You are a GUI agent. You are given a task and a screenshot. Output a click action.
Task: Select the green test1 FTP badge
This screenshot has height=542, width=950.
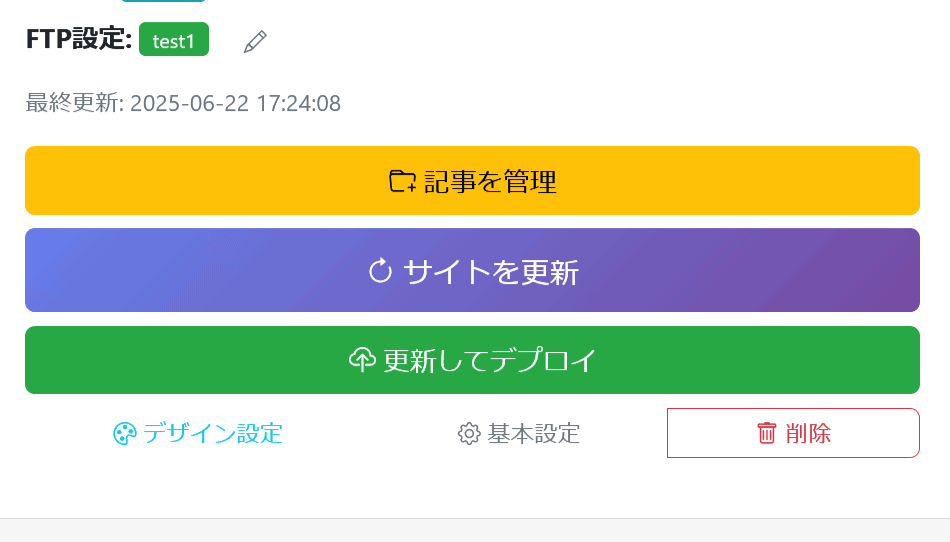[x=174, y=39]
